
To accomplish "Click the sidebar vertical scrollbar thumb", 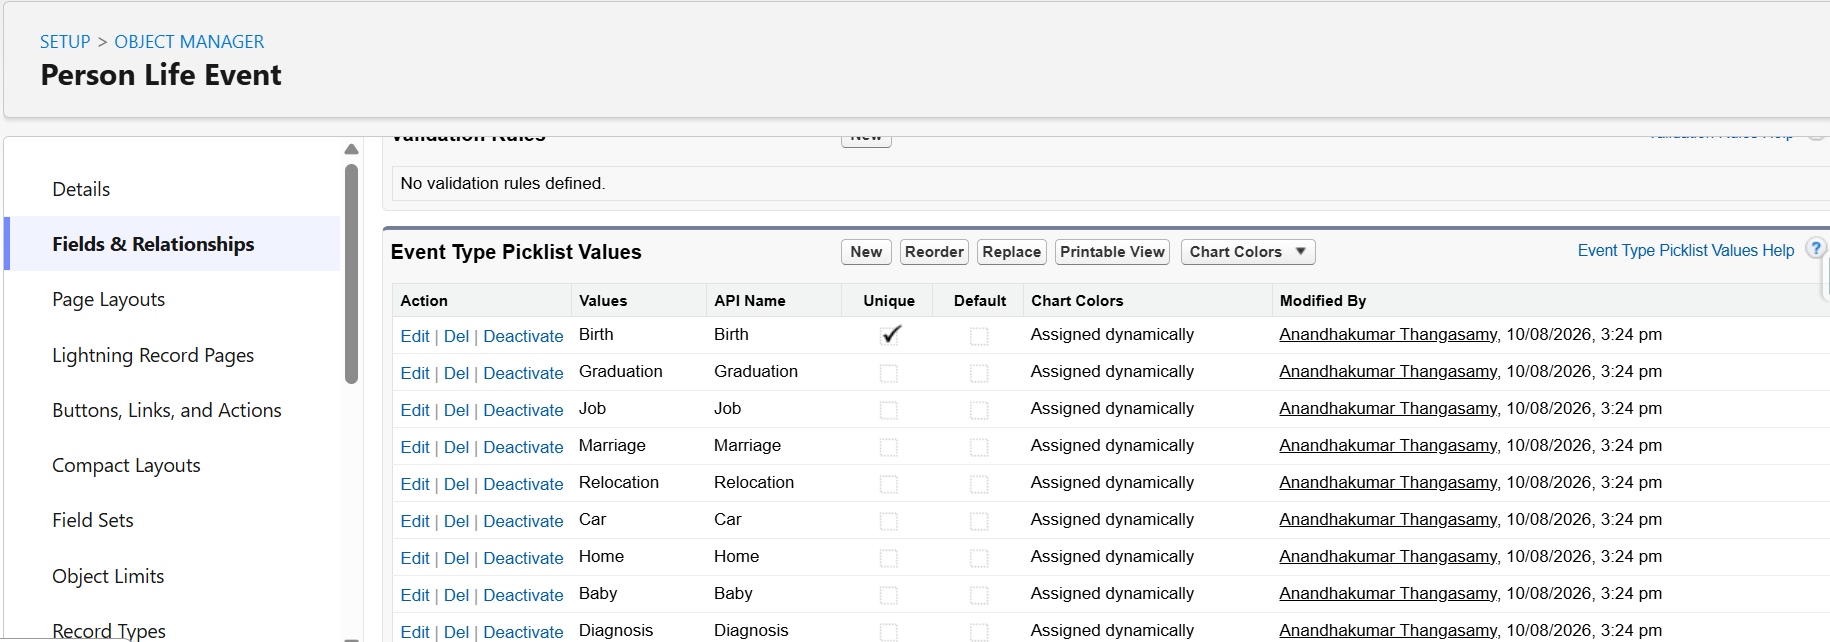I will [351, 274].
